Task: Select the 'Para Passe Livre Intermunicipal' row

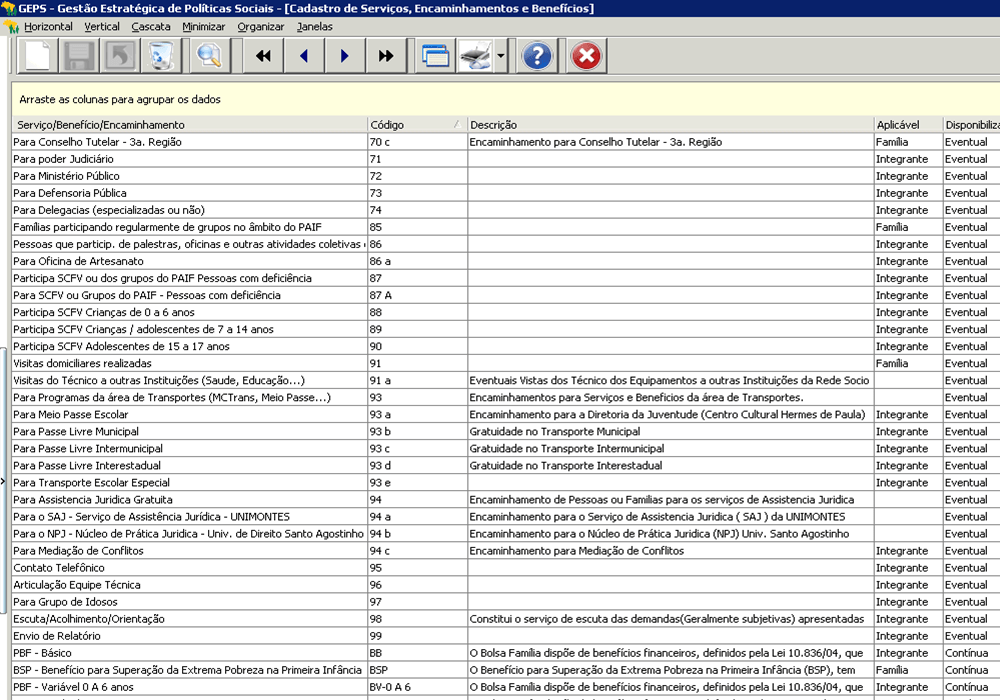Action: 506,449
